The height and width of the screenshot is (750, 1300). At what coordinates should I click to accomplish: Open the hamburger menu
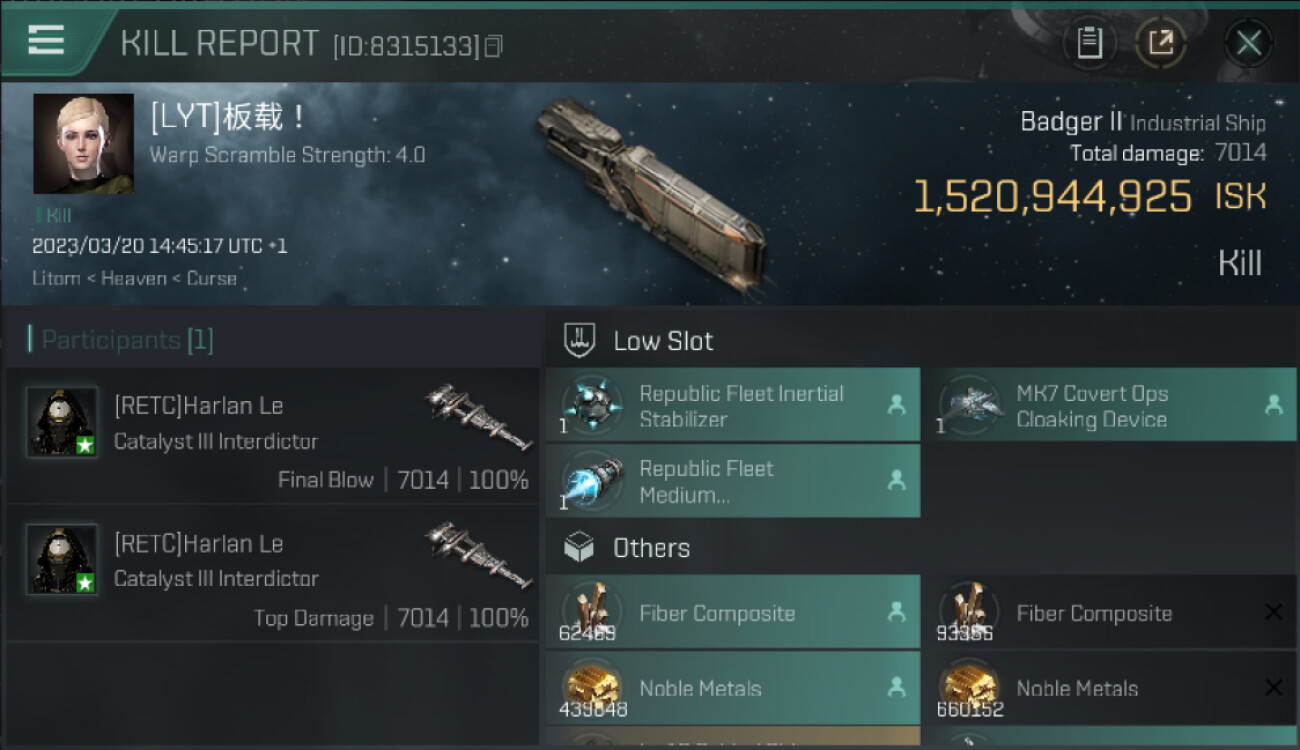click(x=46, y=40)
